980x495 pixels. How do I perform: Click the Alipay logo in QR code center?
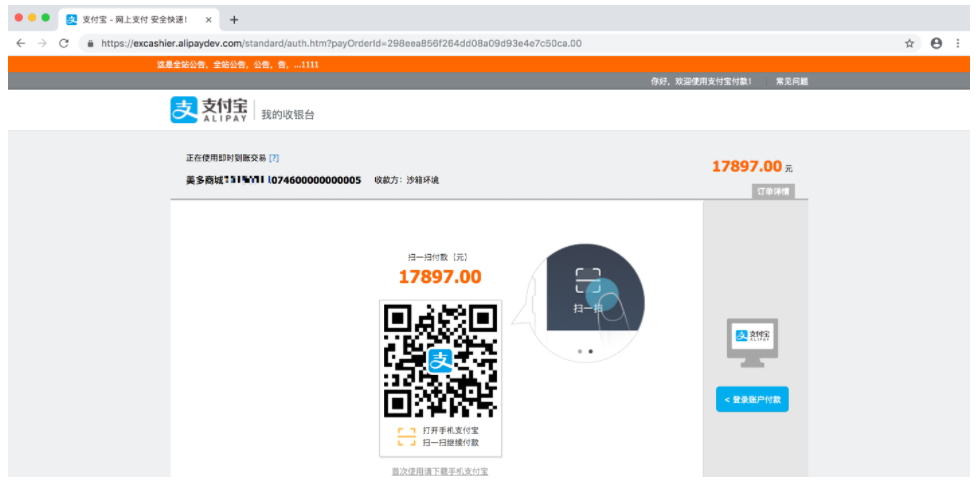click(440, 361)
